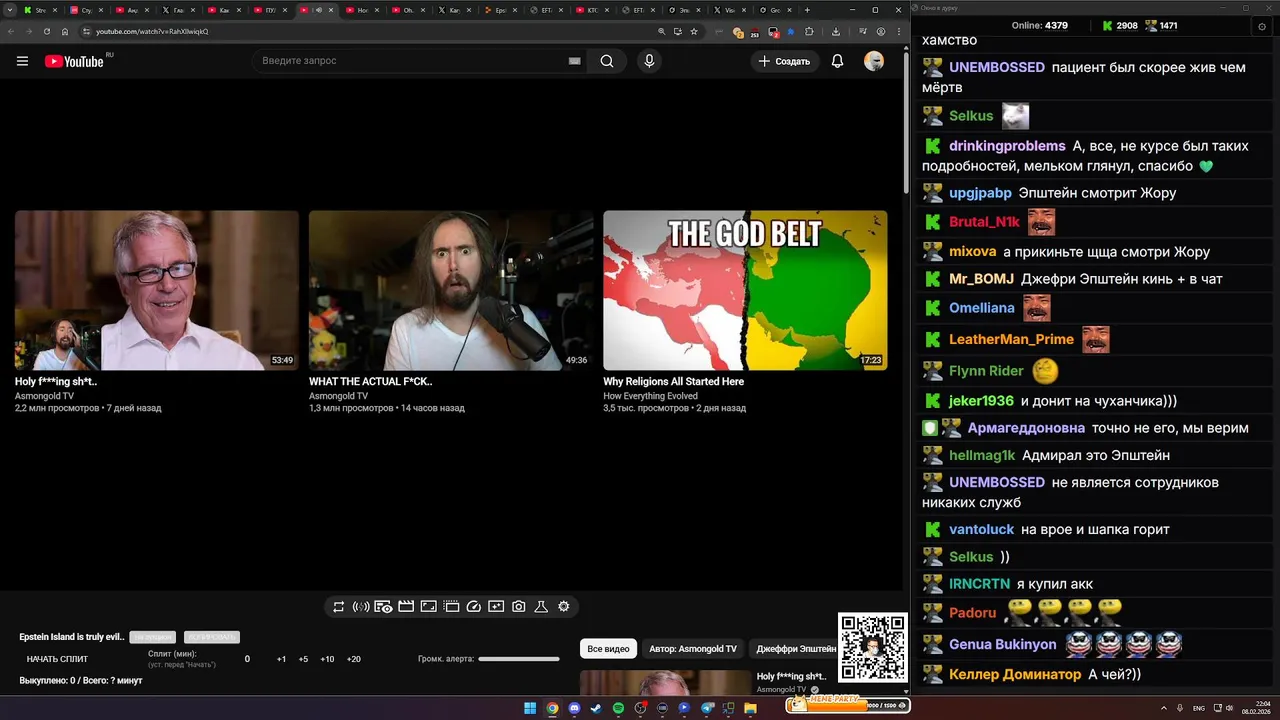1280x720 pixels.
Task: Click username Келлер Доминатор in chat
Action: click(x=1015, y=674)
